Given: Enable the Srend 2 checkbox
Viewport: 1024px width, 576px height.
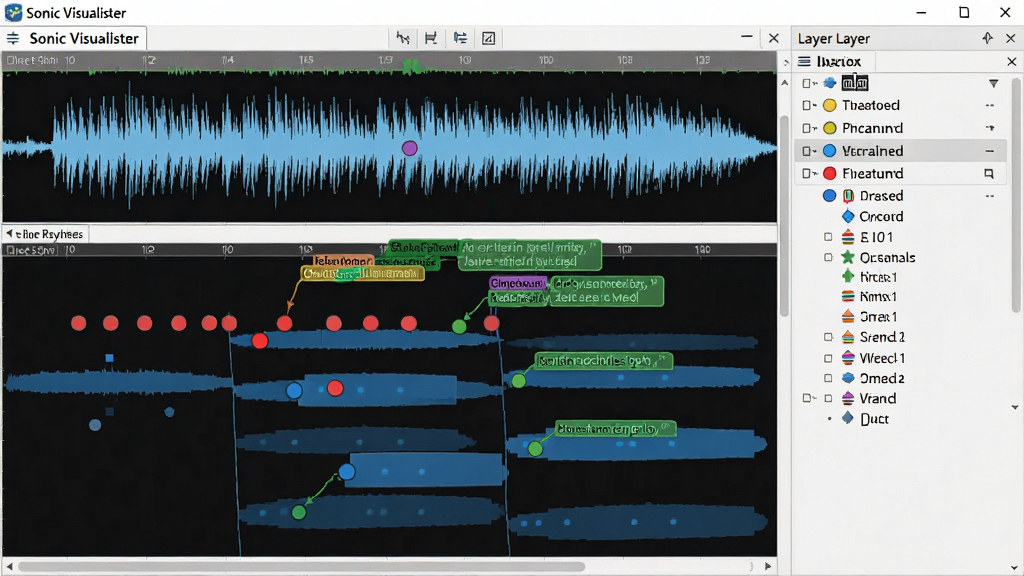Looking at the screenshot, I should 828,337.
